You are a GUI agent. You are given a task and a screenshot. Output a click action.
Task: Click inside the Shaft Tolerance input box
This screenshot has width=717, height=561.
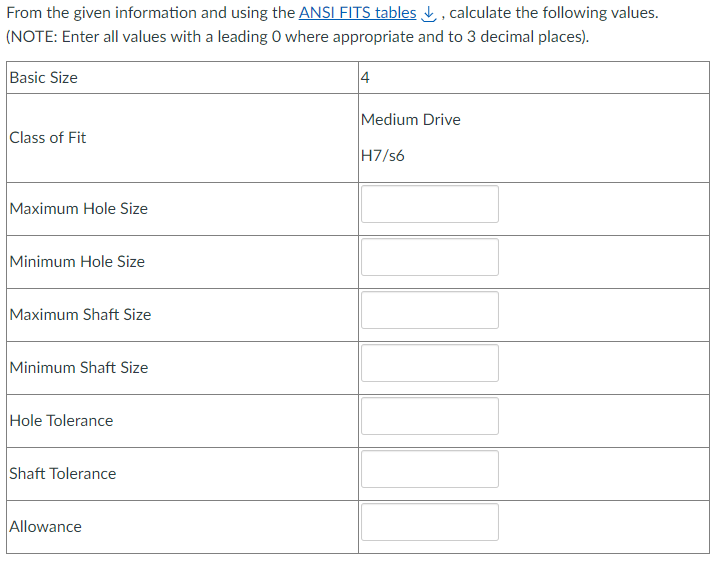click(429, 470)
